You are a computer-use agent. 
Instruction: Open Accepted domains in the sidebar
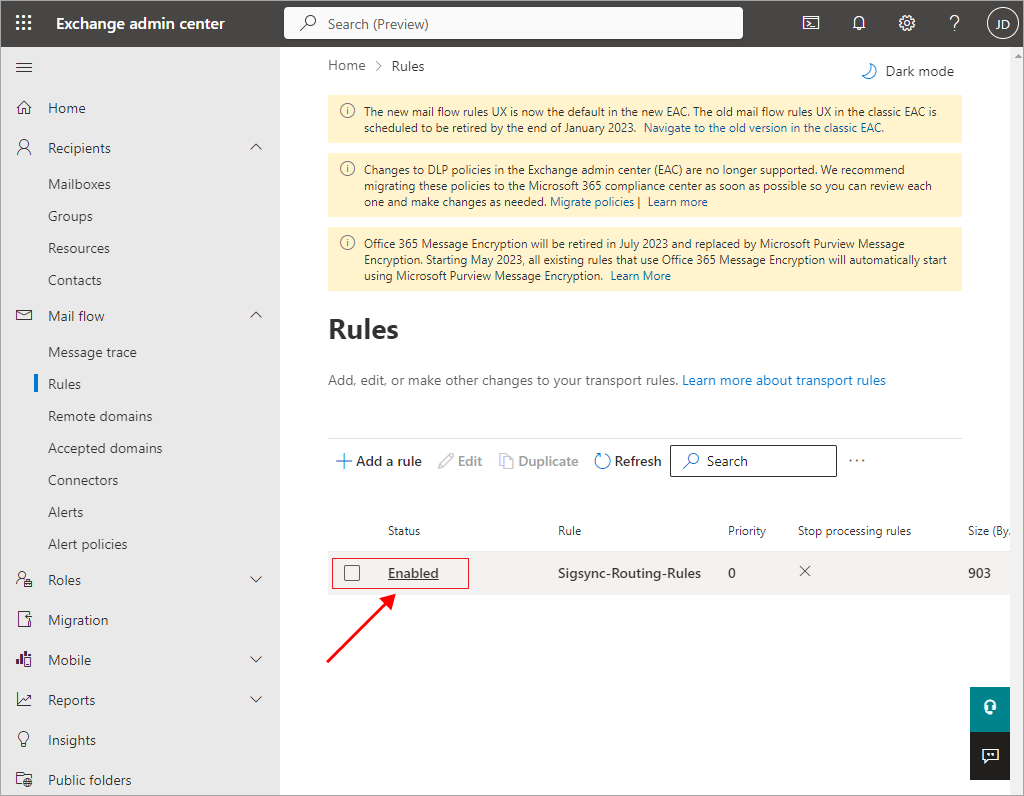point(104,448)
